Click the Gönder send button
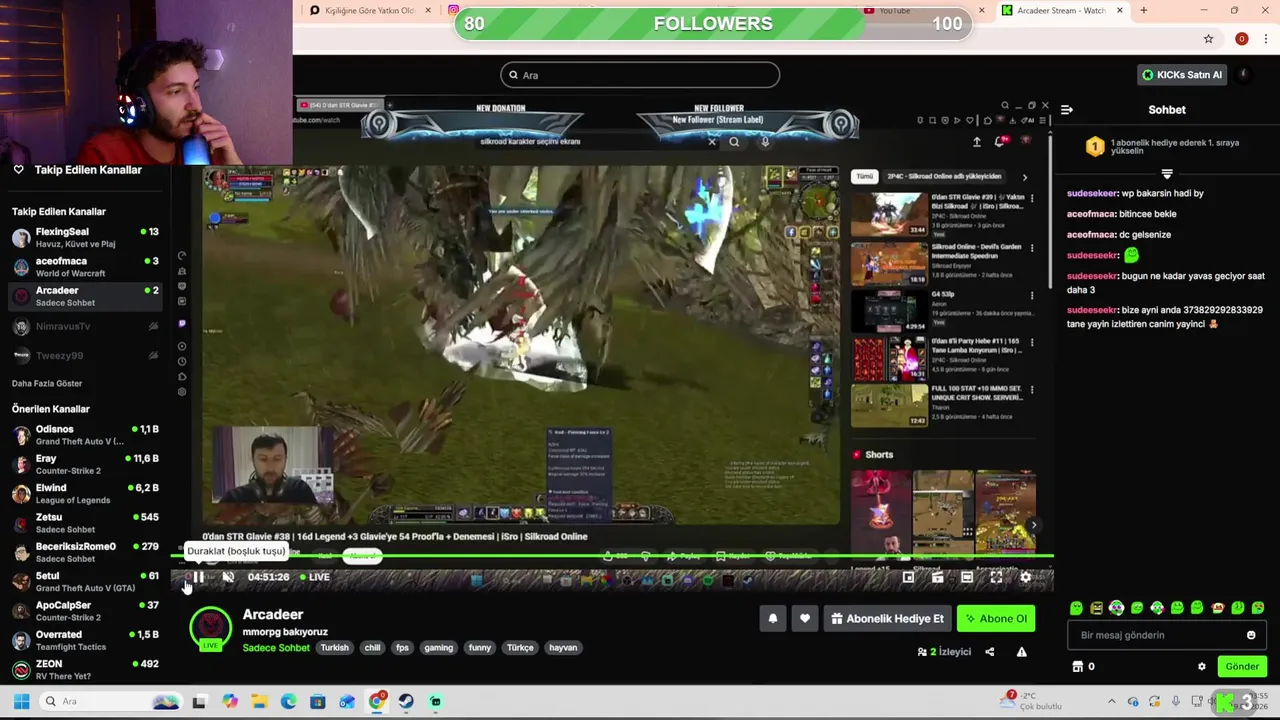The image size is (1280, 720). (x=1242, y=667)
